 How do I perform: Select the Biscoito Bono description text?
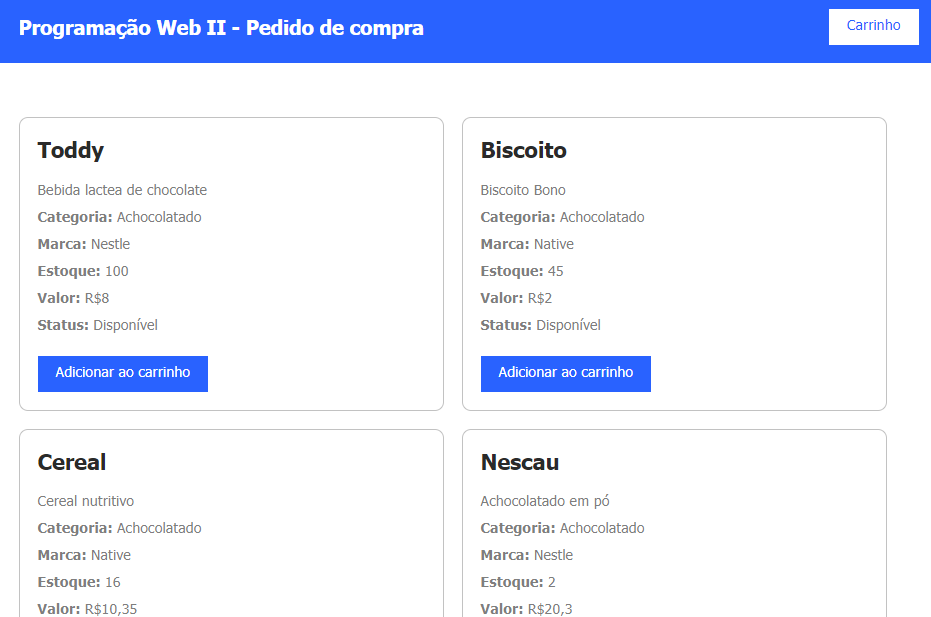coord(523,190)
